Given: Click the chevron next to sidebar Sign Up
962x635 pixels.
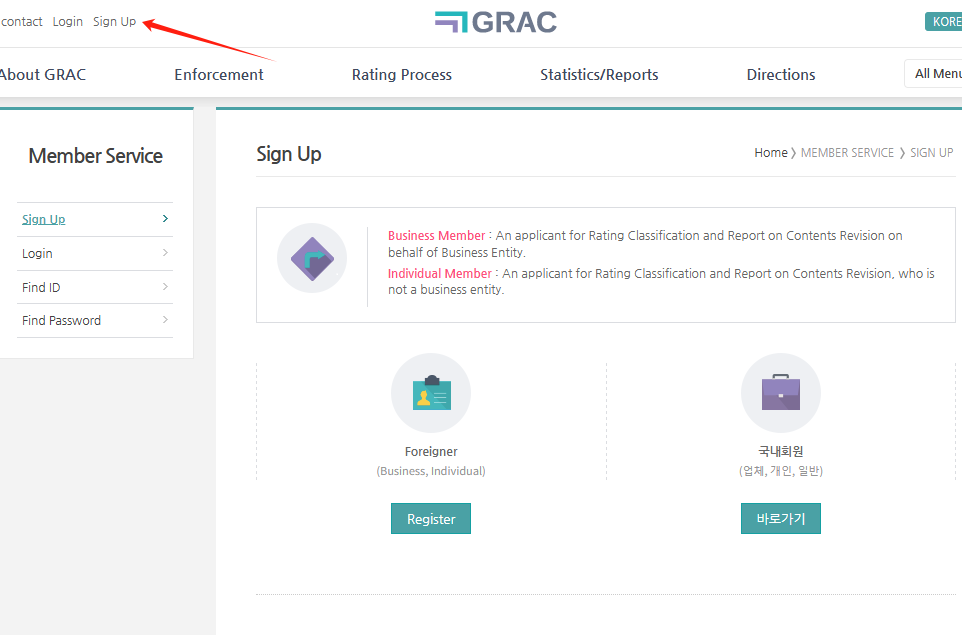Looking at the screenshot, I should coord(165,218).
